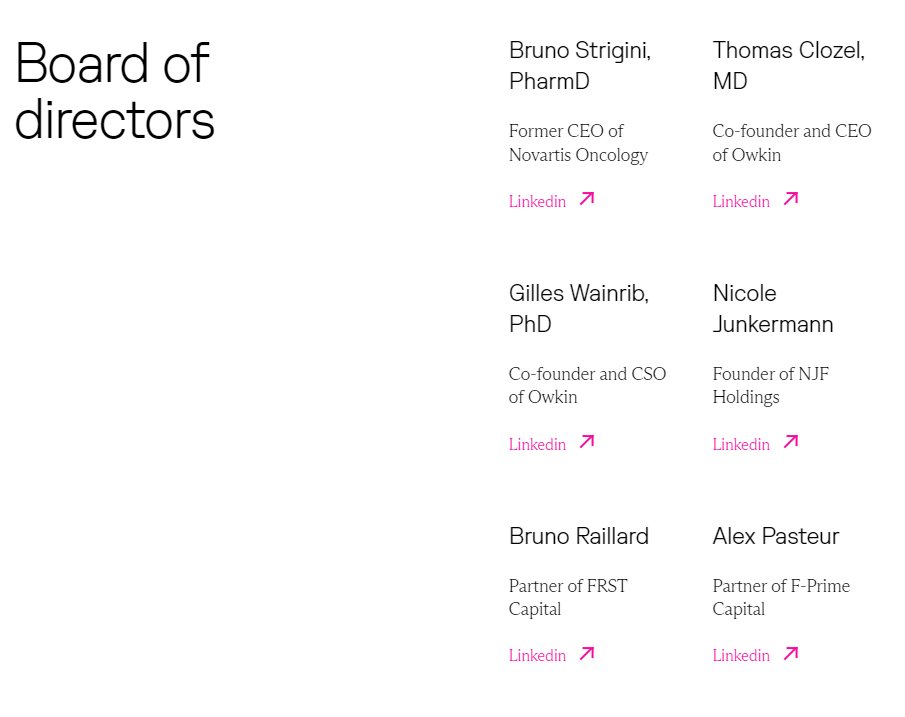The width and height of the screenshot is (905, 717).
Task: Visit Gilles Wainrib's Linkedin text link
Action: pyautogui.click(x=537, y=445)
